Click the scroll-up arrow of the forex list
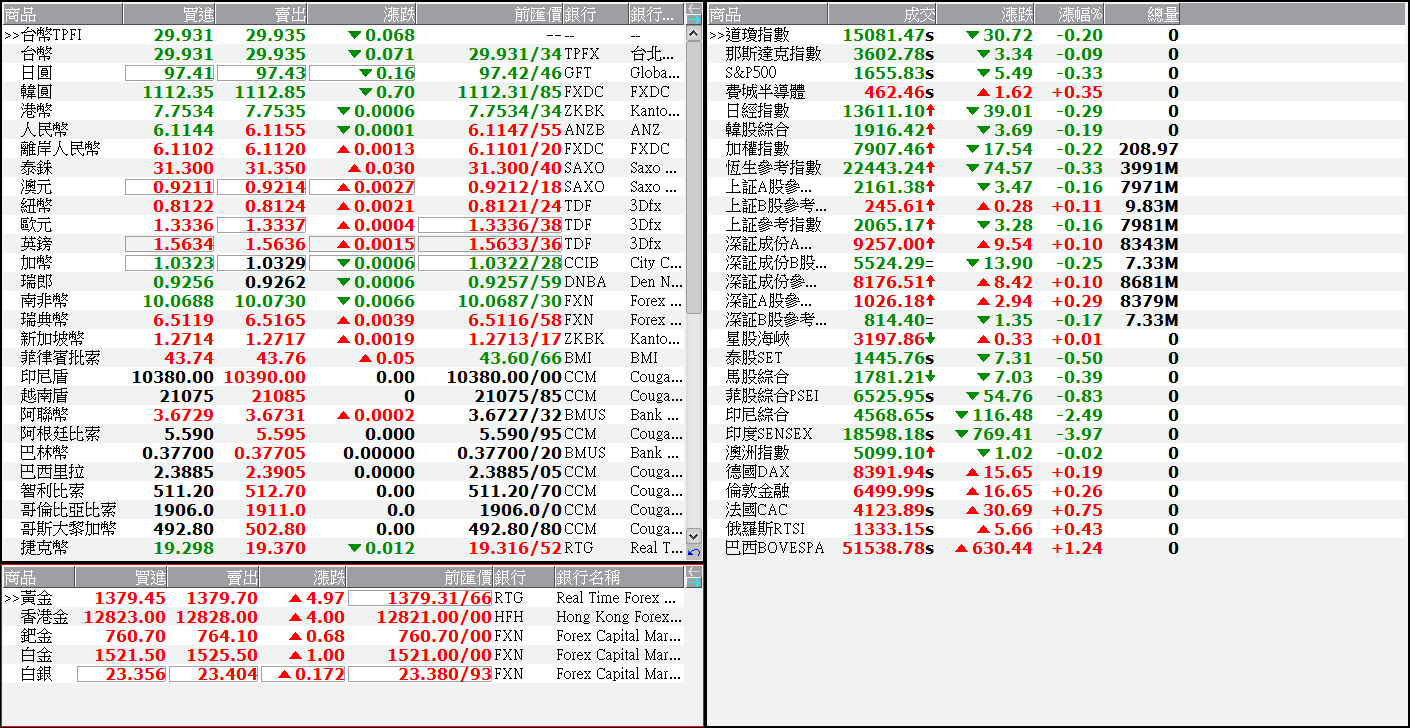The width and height of the screenshot is (1410, 728). tap(694, 34)
